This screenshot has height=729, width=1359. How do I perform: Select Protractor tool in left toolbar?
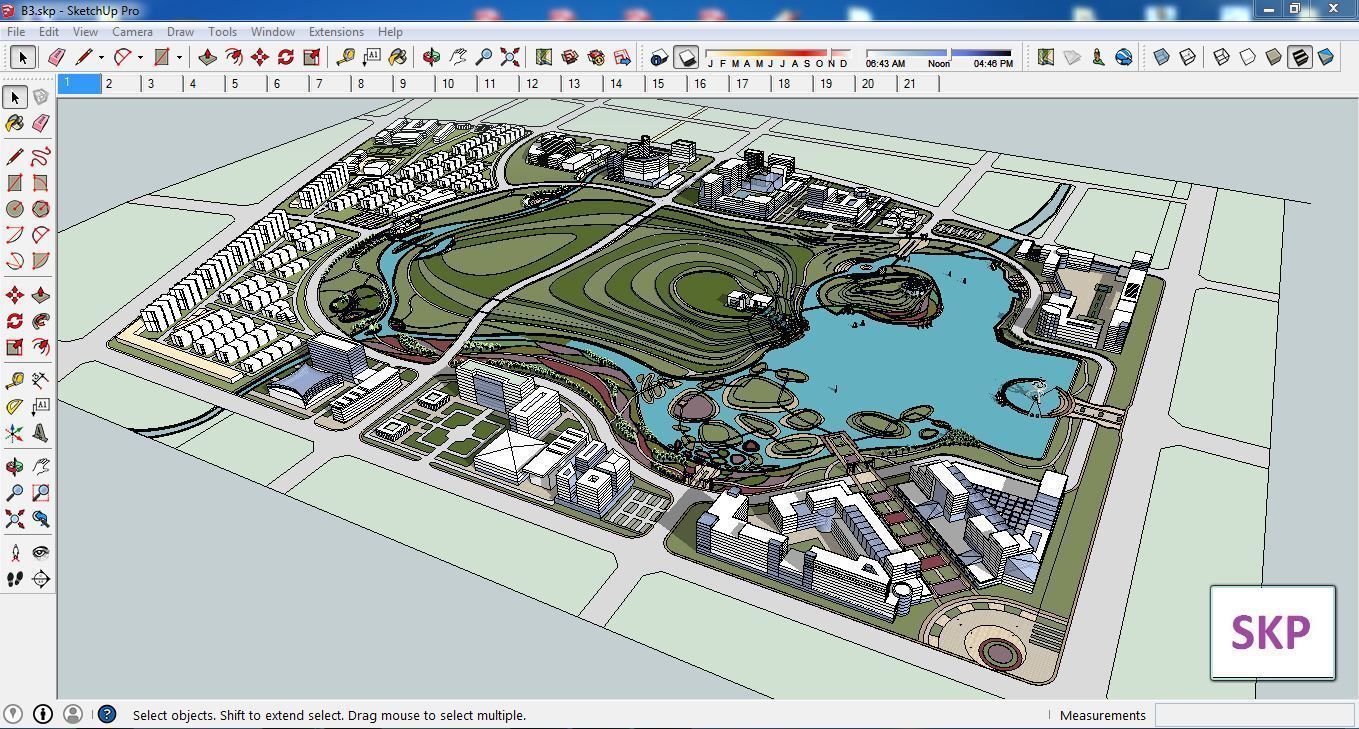point(15,407)
